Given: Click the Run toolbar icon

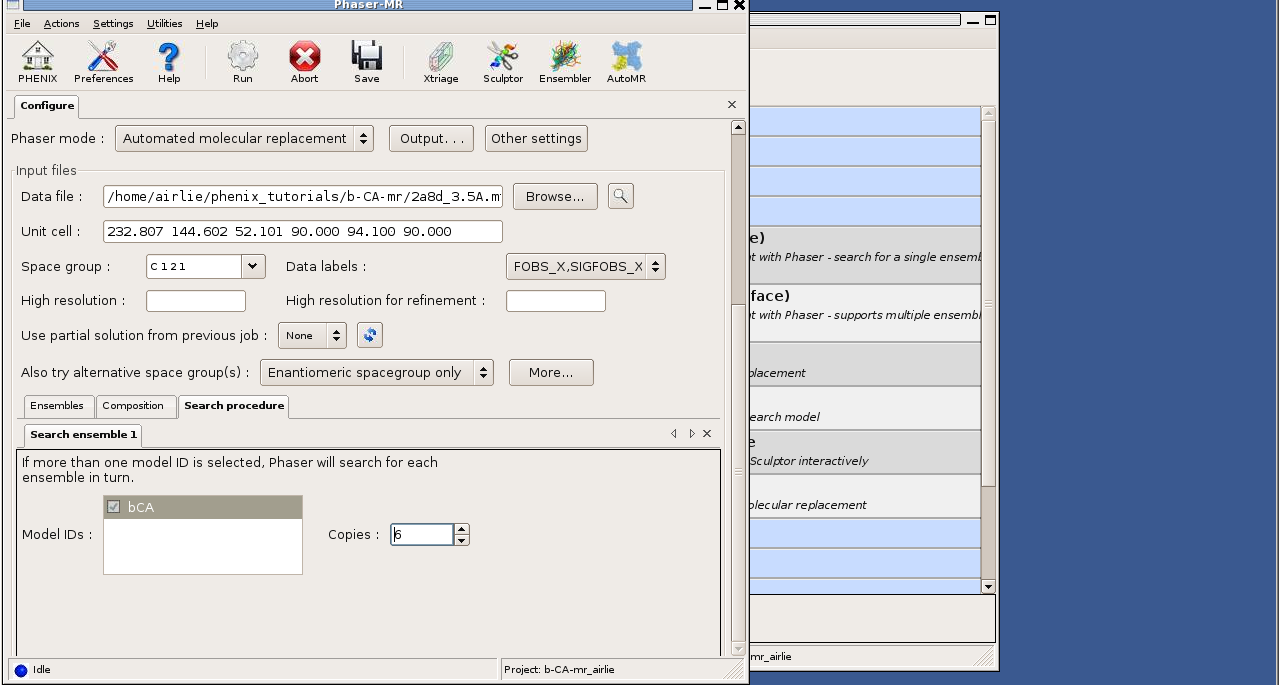Looking at the screenshot, I should (x=243, y=62).
